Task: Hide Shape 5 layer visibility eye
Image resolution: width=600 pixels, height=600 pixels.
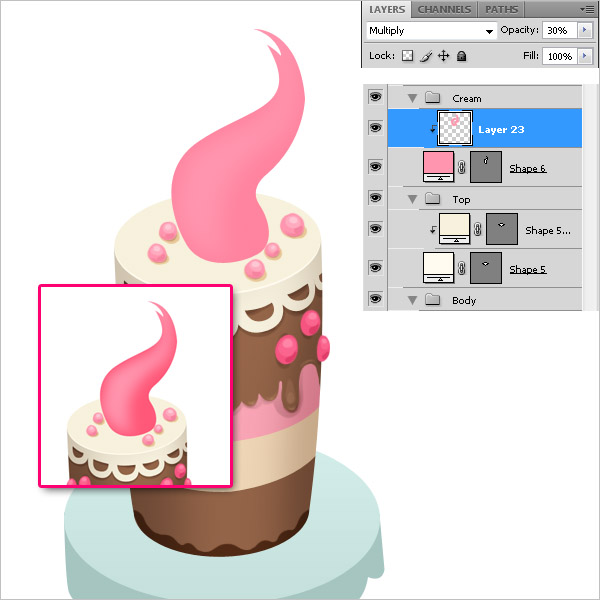Action: (x=375, y=267)
